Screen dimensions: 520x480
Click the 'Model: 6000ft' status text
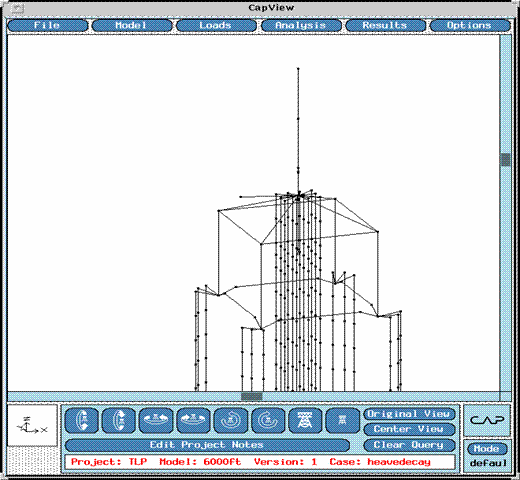[200, 462]
